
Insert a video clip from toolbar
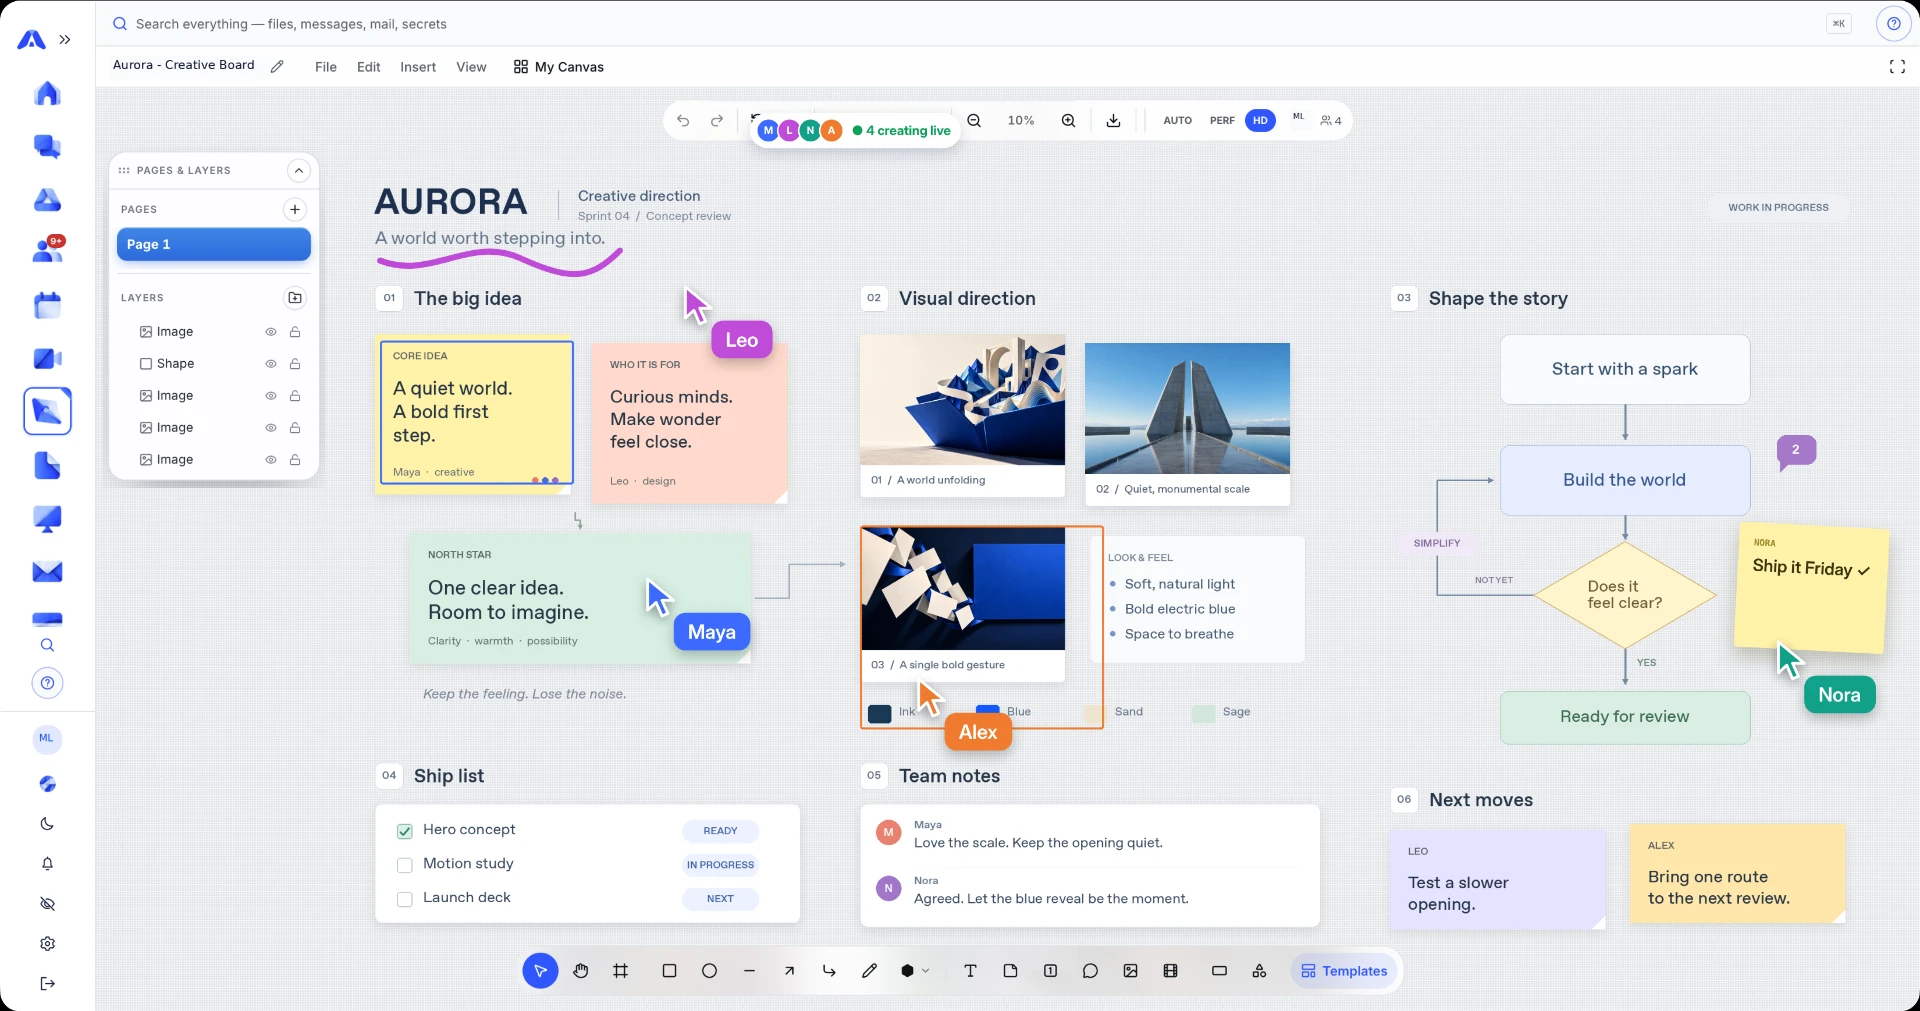(x=1171, y=971)
